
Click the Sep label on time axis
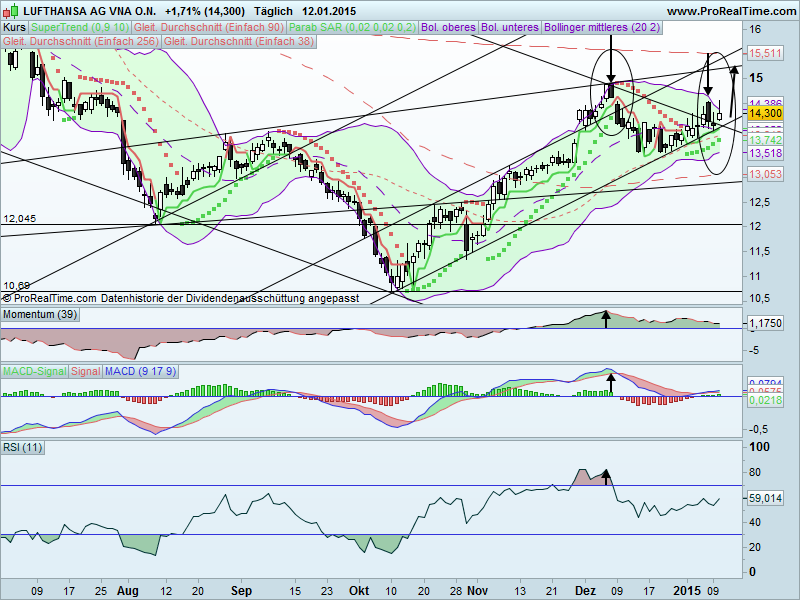(241, 591)
